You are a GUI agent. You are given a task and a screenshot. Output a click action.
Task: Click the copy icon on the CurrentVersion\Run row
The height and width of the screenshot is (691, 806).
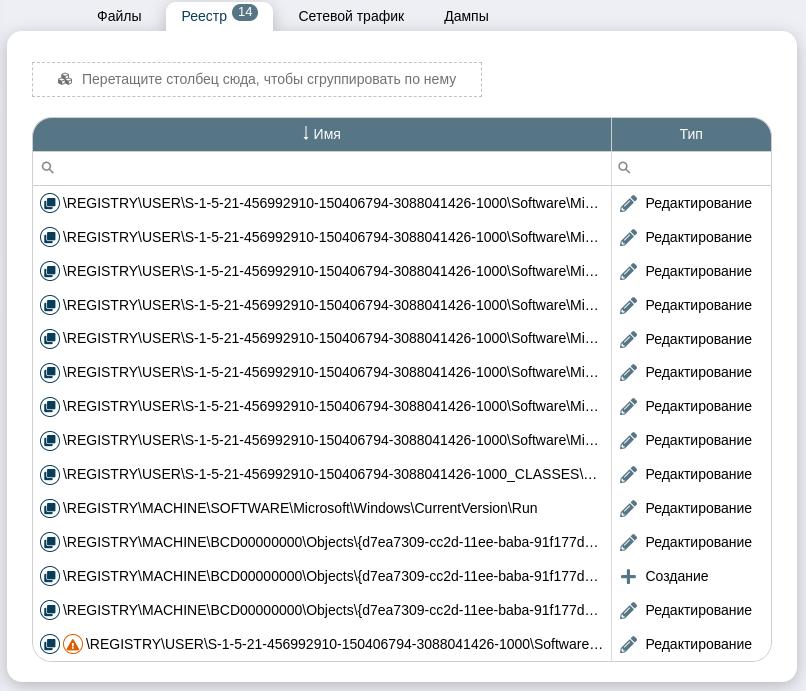click(x=49, y=508)
